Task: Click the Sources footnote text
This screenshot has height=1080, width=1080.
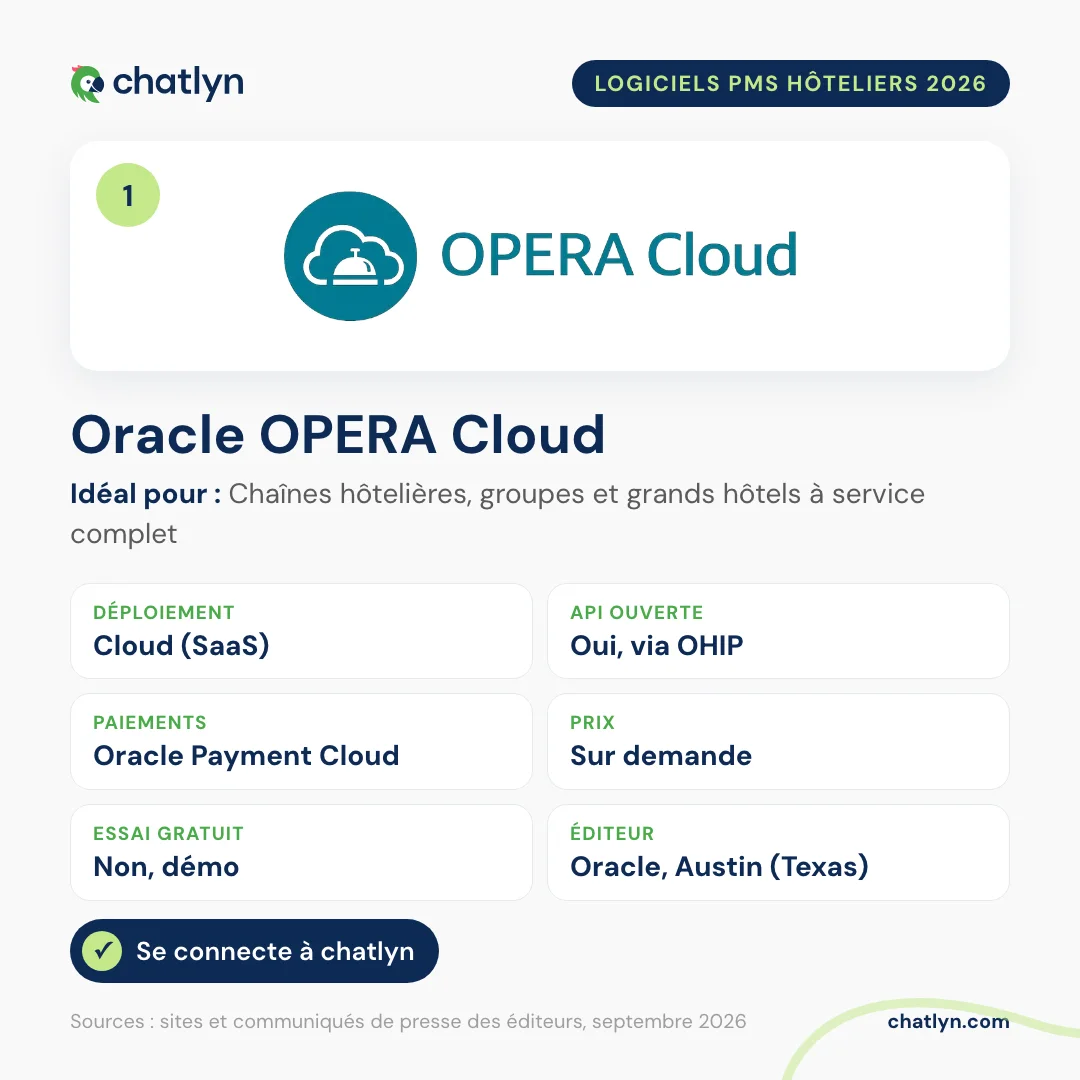Action: click(408, 1021)
